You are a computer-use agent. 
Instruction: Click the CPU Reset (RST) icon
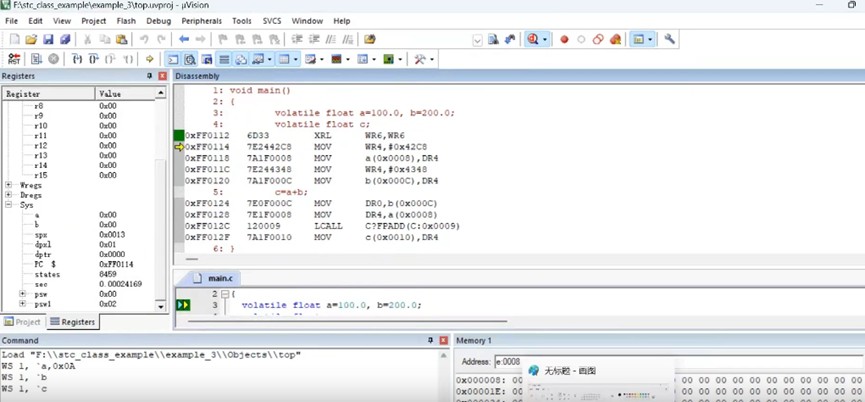[x=15, y=59]
